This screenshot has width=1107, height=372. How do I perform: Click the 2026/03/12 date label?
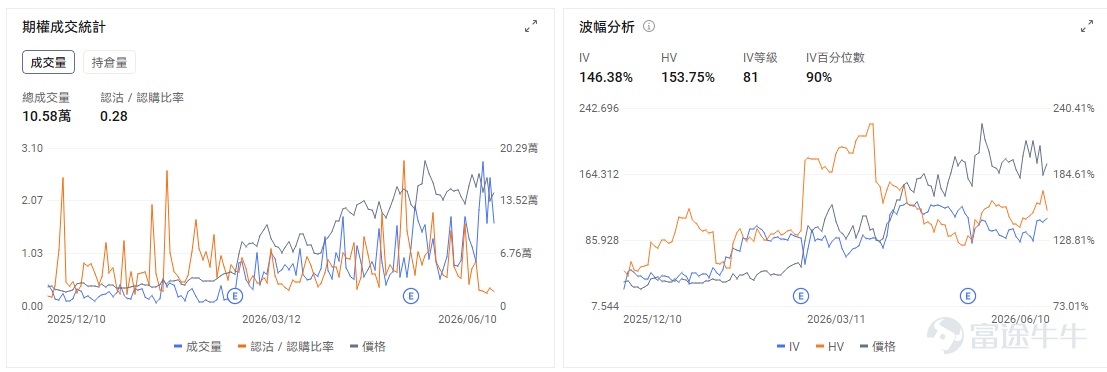coord(271,319)
